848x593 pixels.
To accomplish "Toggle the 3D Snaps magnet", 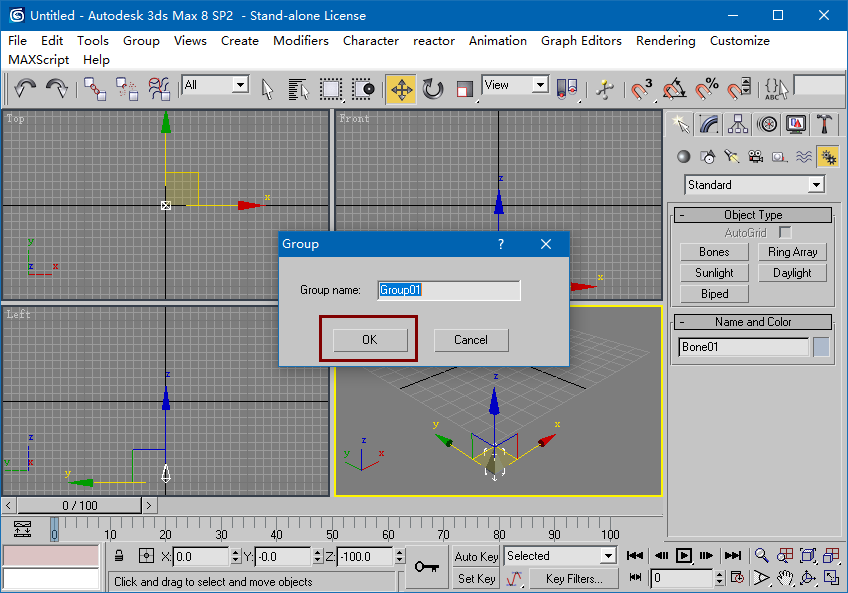I will point(642,89).
